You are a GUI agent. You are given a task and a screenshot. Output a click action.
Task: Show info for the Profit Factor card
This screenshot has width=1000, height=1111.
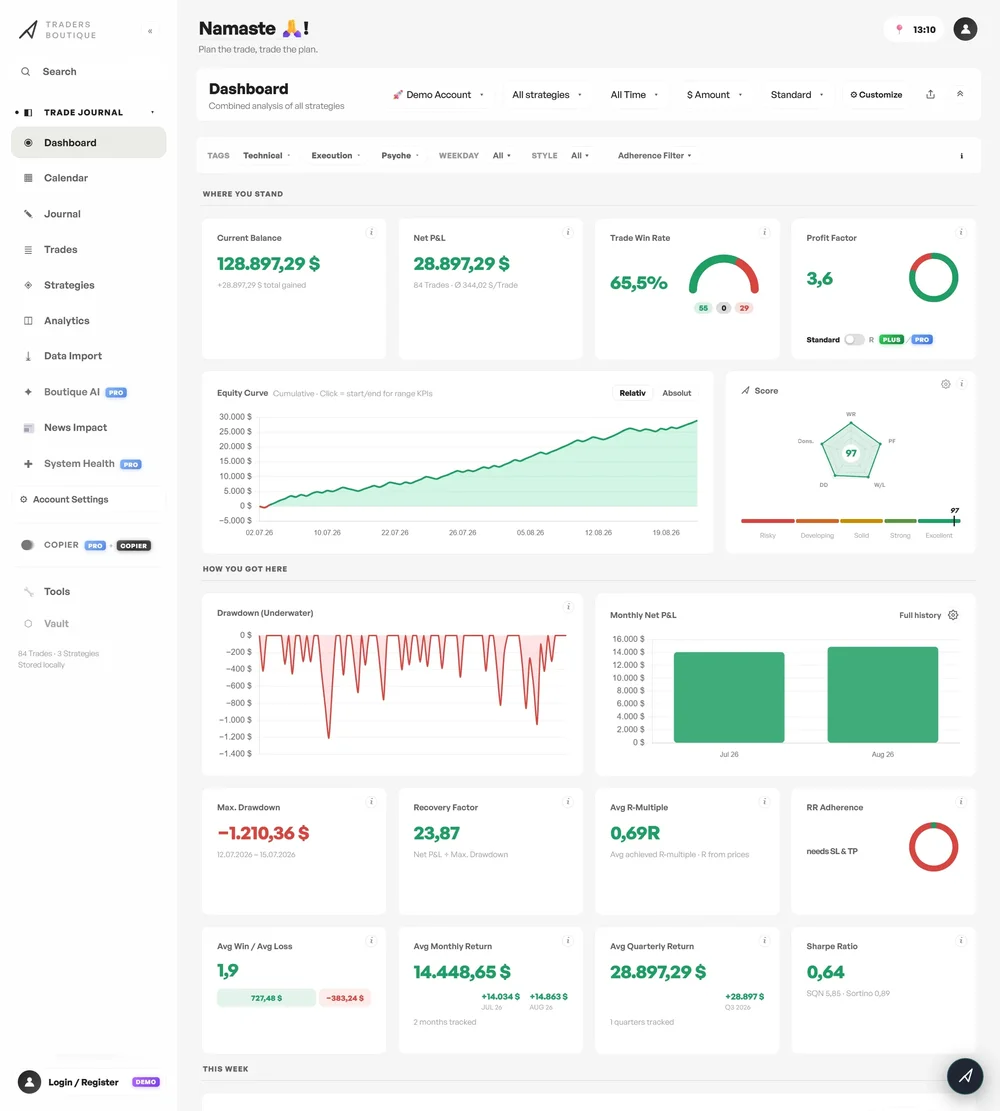pos(961,232)
